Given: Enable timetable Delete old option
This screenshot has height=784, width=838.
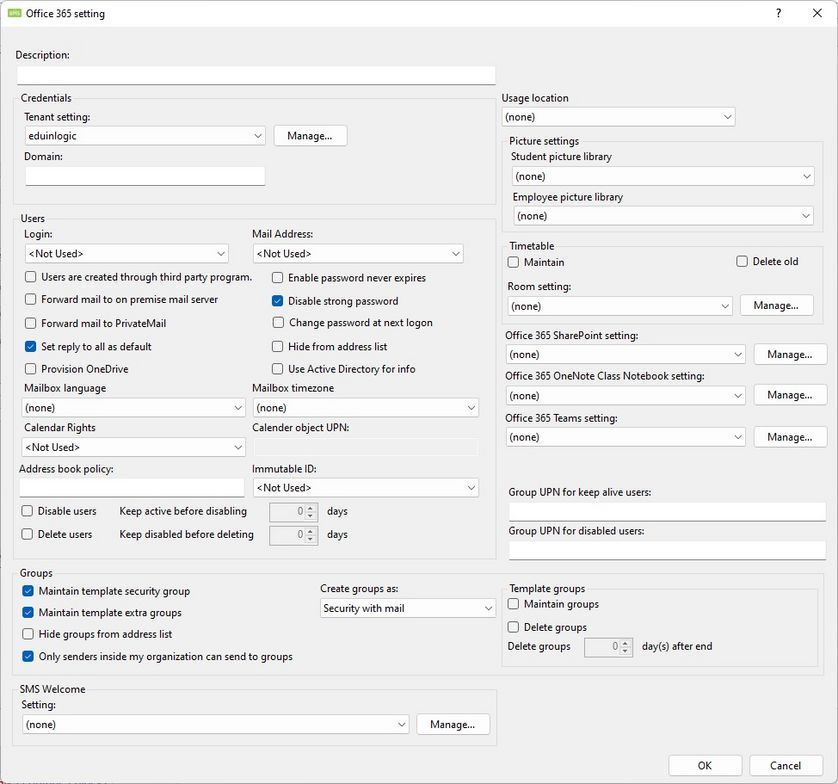Looking at the screenshot, I should pos(742,262).
